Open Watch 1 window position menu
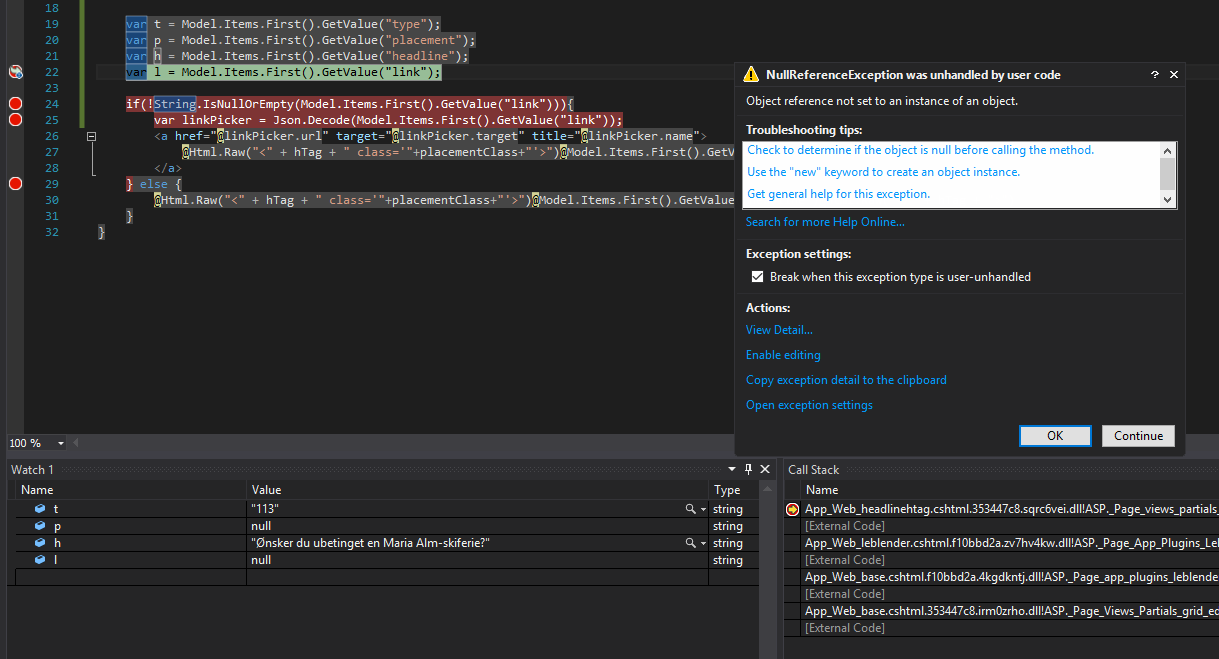Screen dimensions: 1219x659 click(733, 469)
